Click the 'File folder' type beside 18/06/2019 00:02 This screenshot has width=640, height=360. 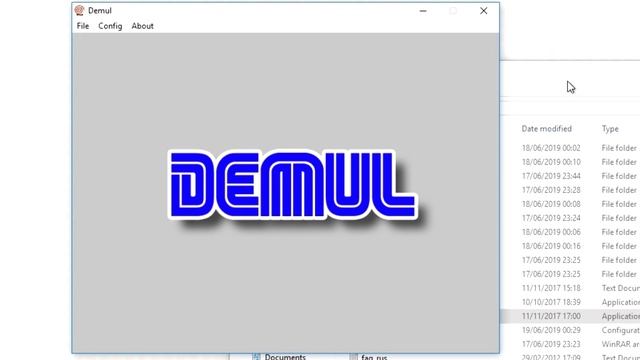click(x=619, y=148)
